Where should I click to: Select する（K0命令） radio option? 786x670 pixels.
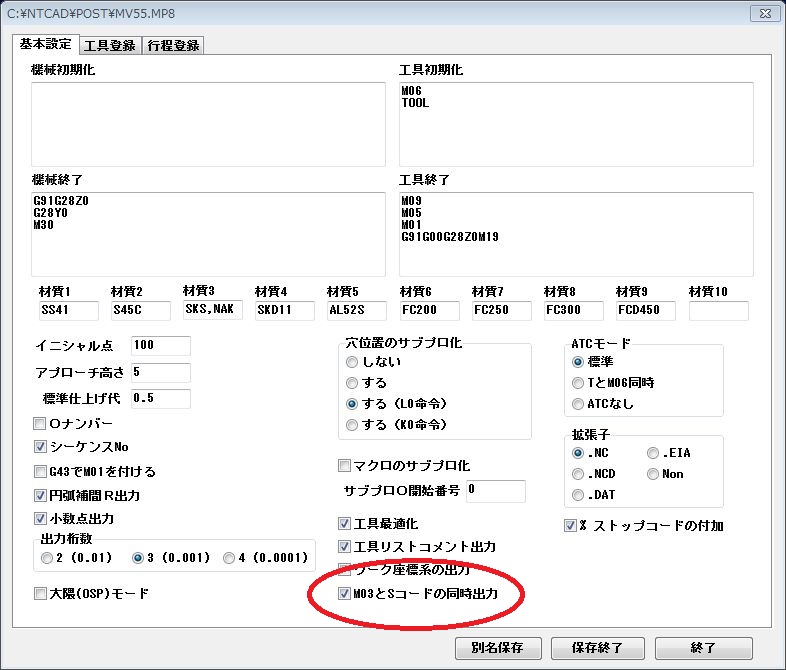(x=352, y=425)
